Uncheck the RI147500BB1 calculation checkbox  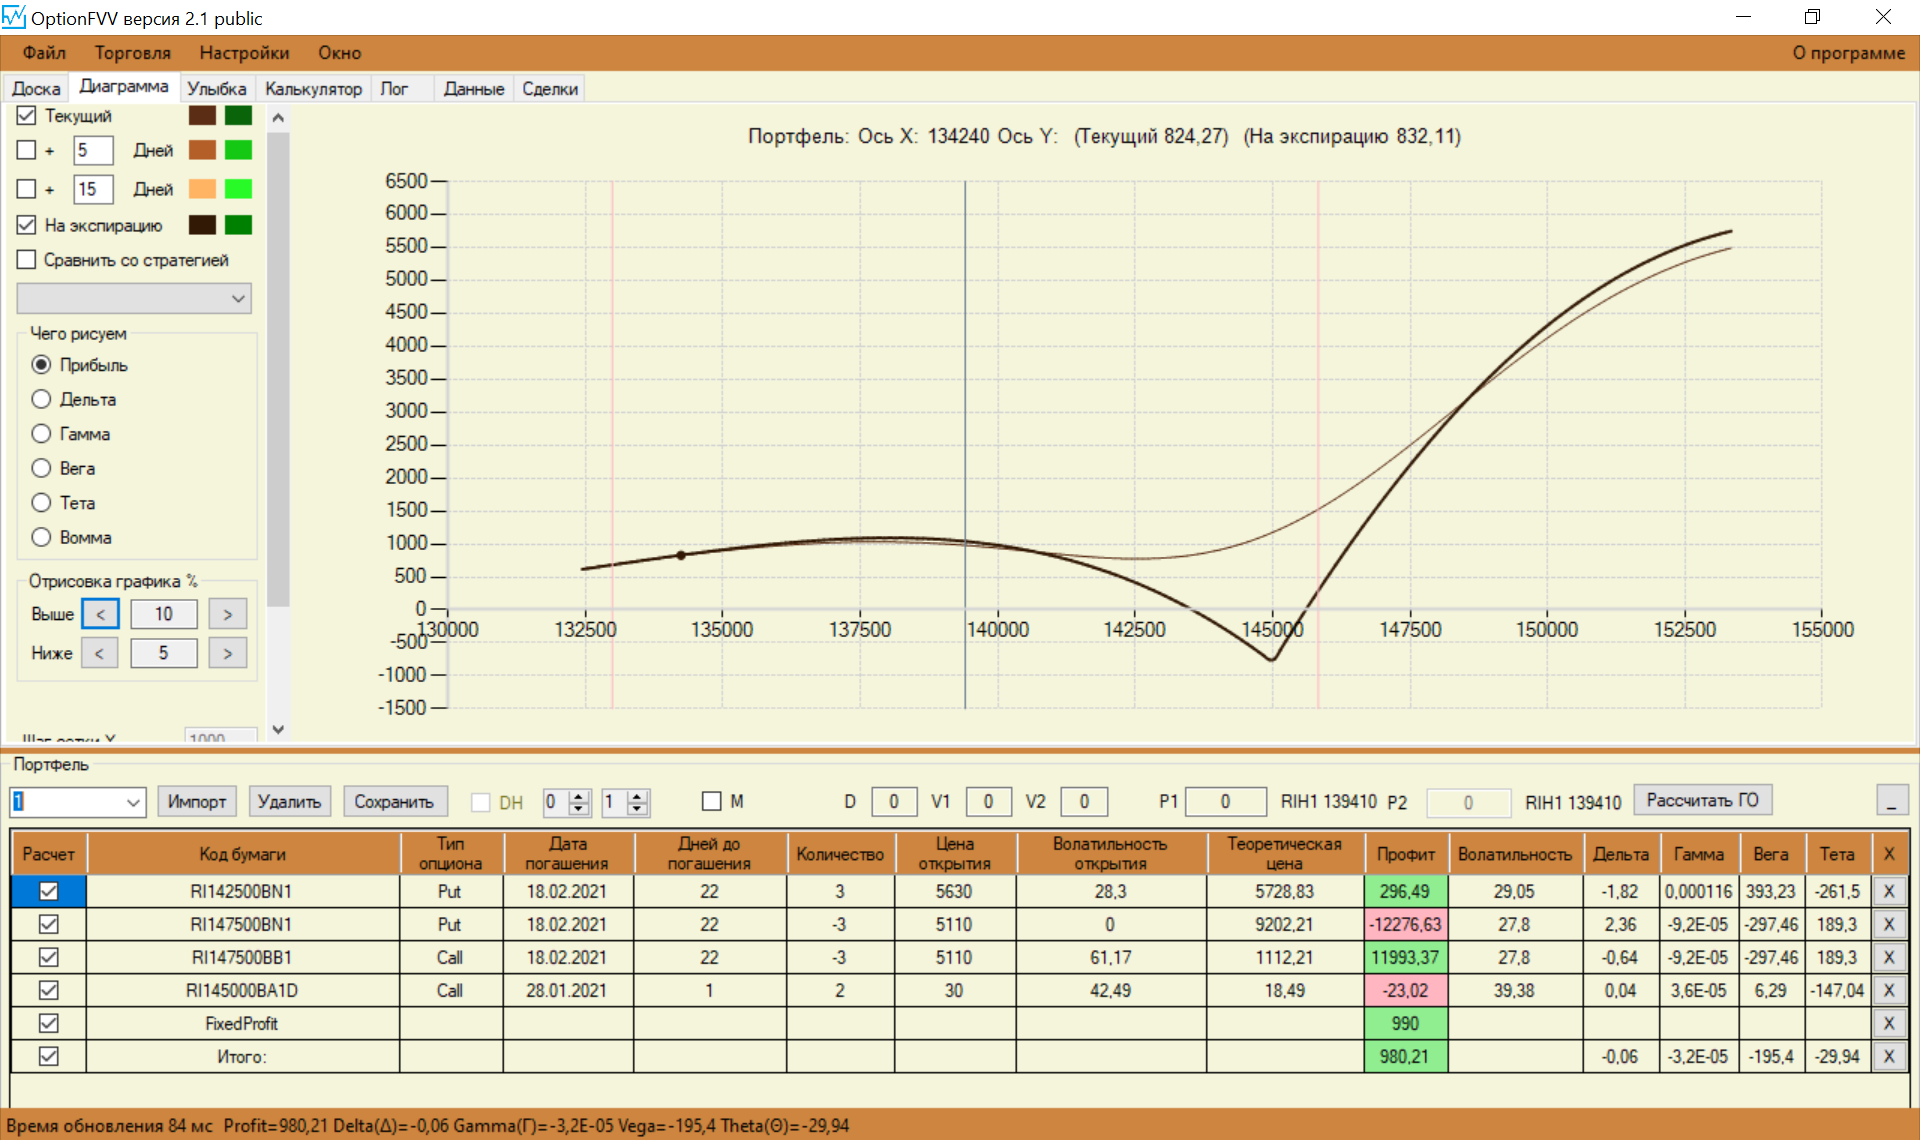click(x=48, y=957)
